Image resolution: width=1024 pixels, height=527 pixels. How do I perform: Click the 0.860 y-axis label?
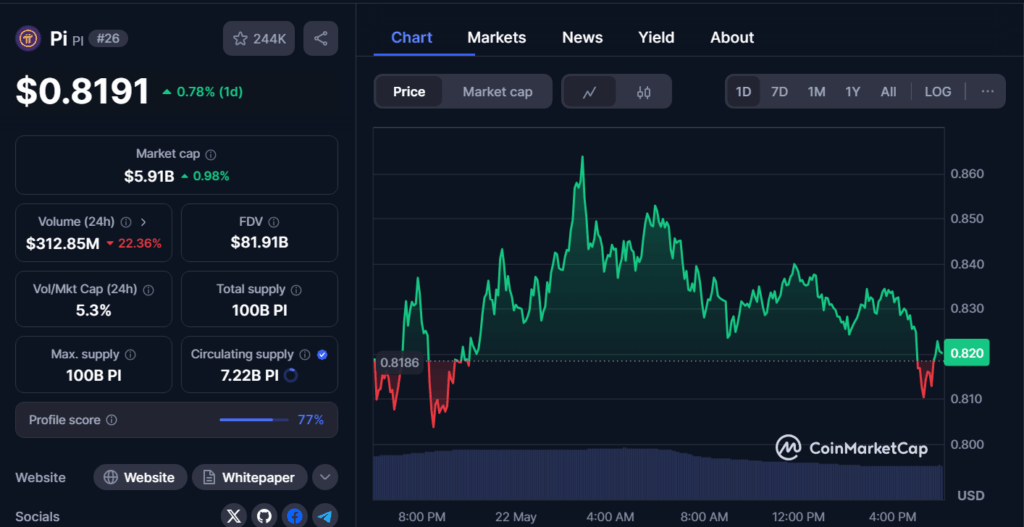click(965, 174)
